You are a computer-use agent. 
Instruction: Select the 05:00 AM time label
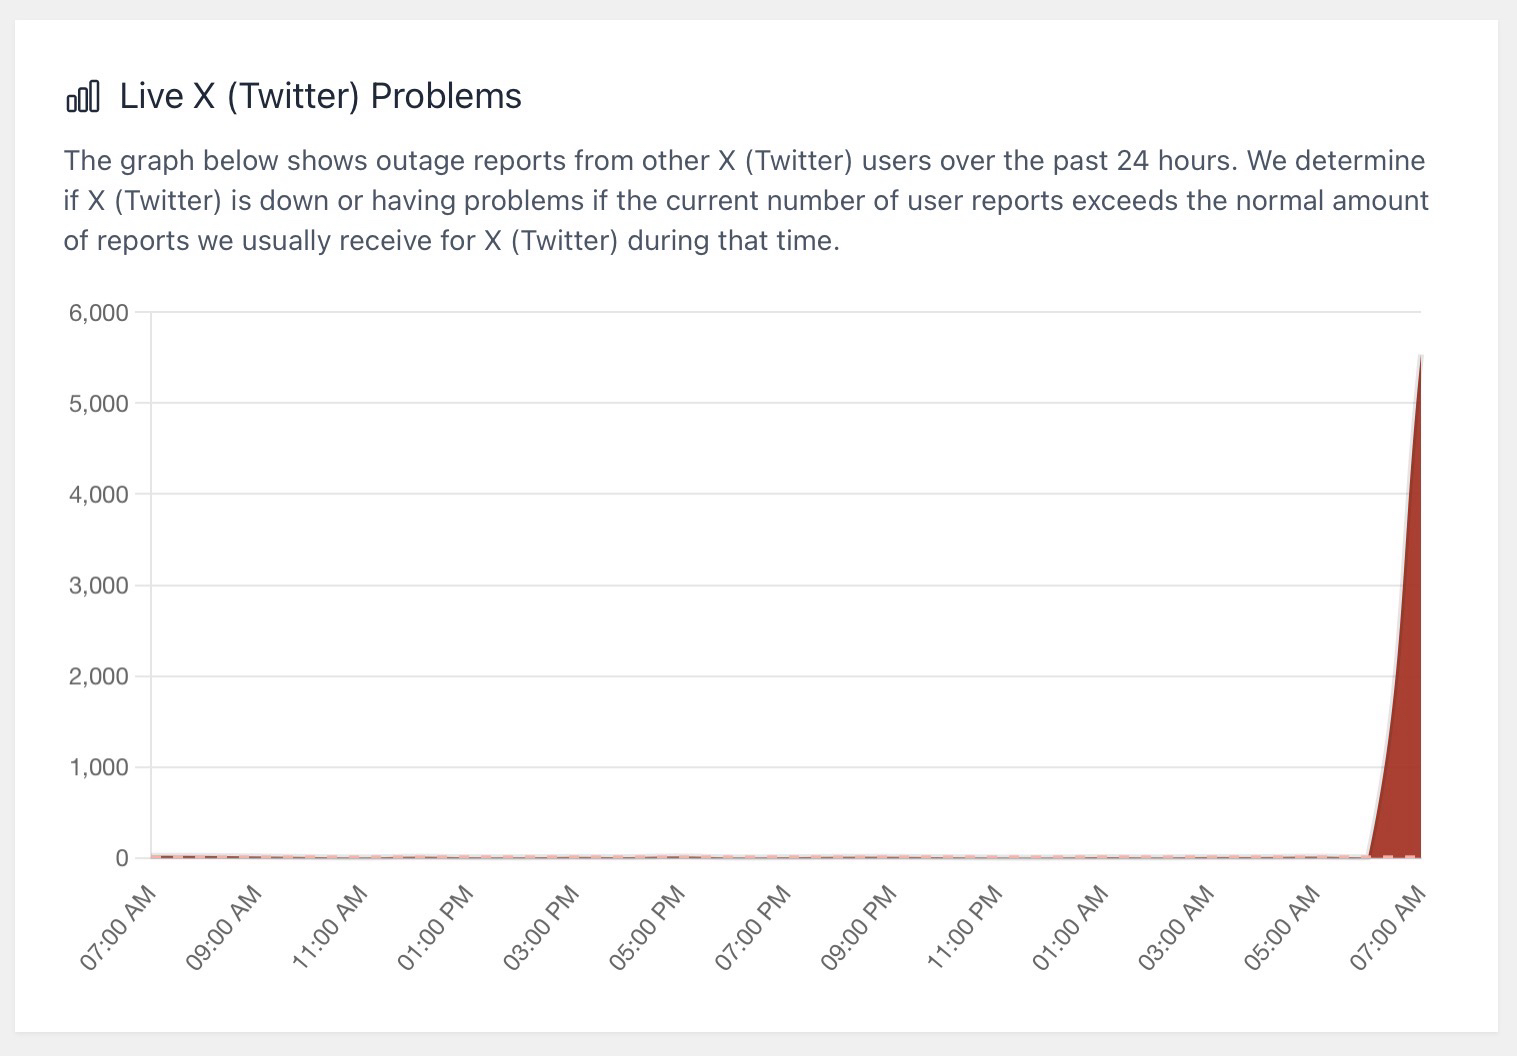click(x=1283, y=927)
